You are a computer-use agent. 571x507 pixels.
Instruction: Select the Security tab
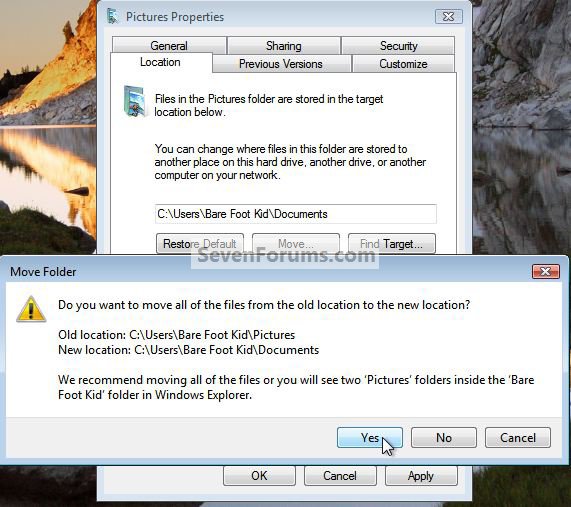(x=398, y=46)
